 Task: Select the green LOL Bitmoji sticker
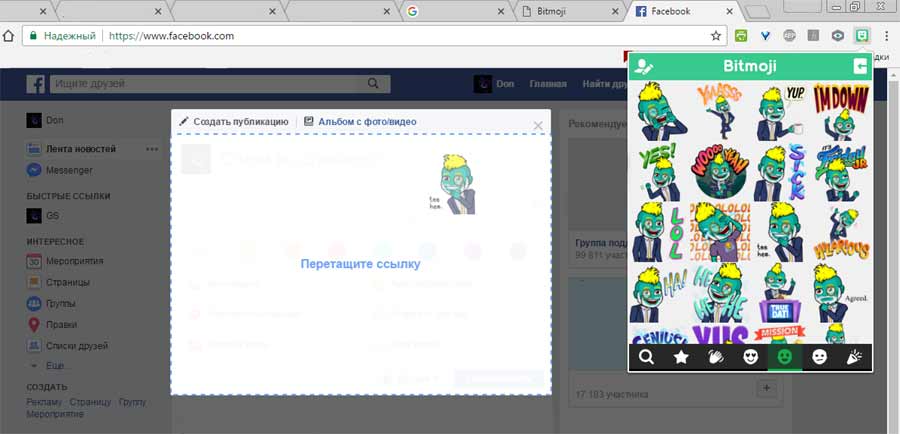tap(659, 232)
